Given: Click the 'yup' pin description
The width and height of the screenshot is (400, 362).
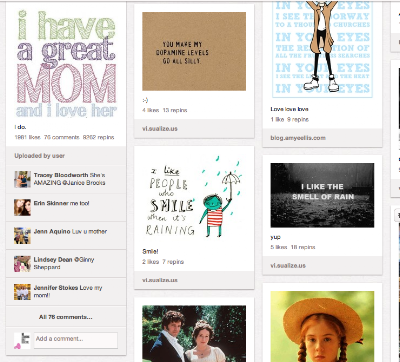Looking at the screenshot, I should click(x=275, y=237).
